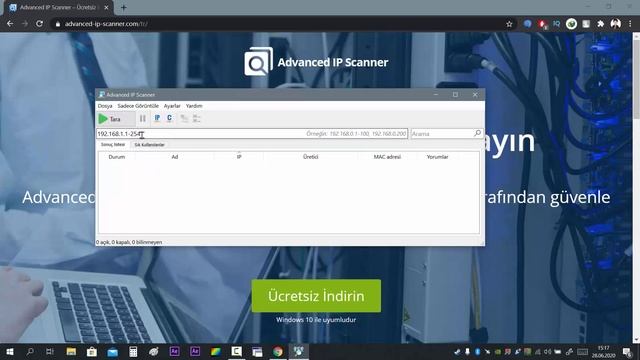
Task: Open the Ayarlar menu
Action: click(172, 106)
